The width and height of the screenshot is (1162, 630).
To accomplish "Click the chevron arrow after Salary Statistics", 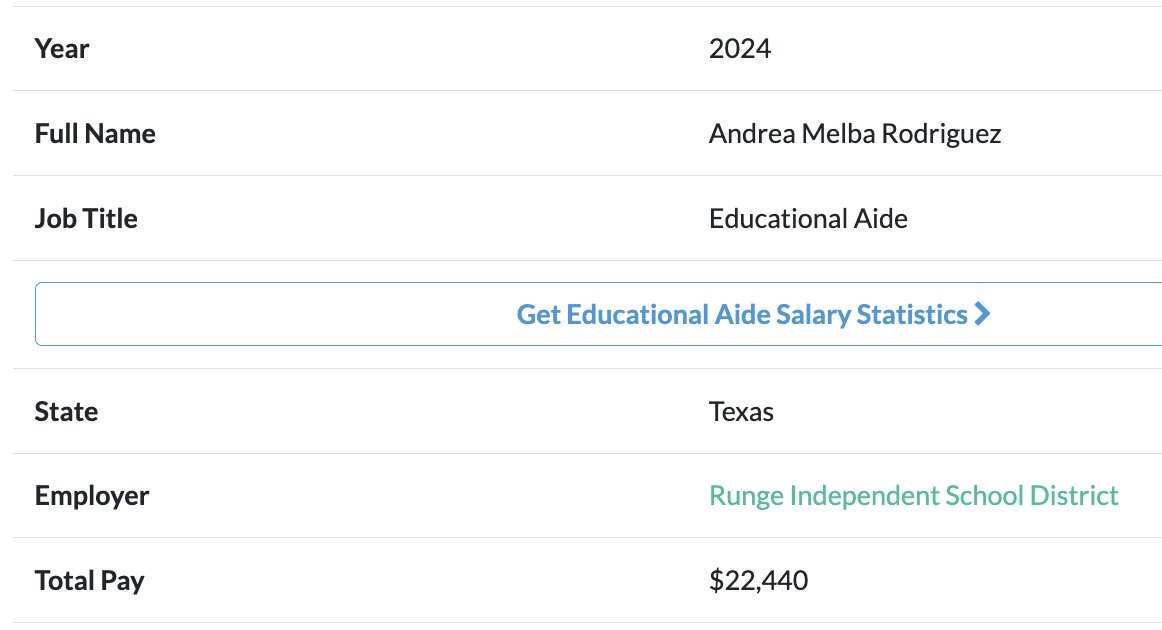I will pos(983,315).
